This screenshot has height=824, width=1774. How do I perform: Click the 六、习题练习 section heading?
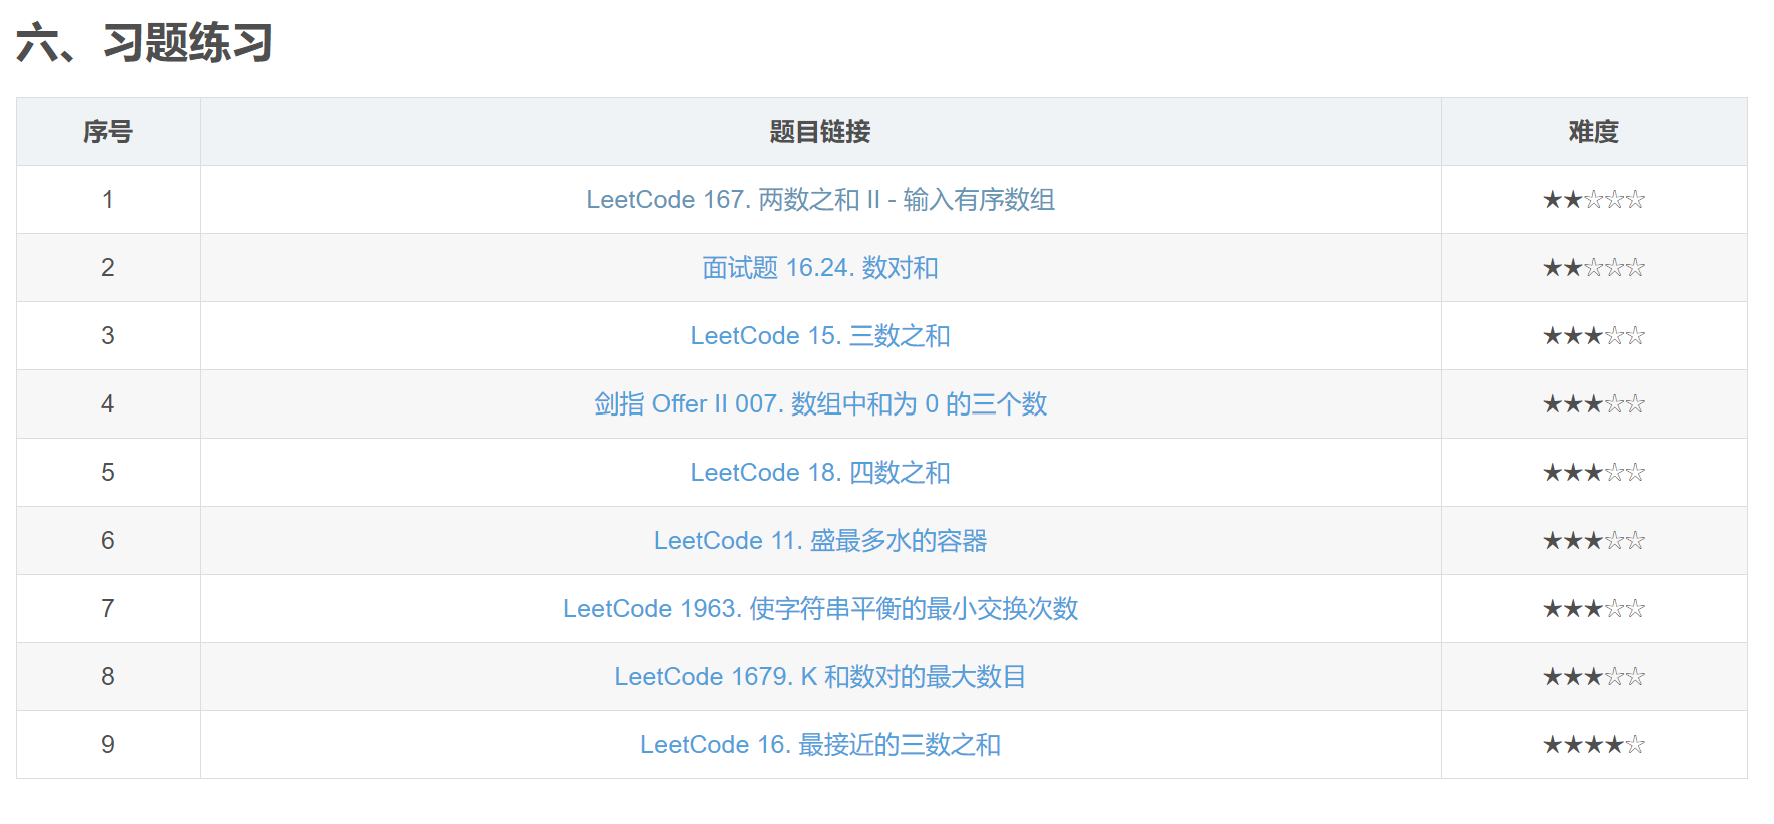pos(144,43)
